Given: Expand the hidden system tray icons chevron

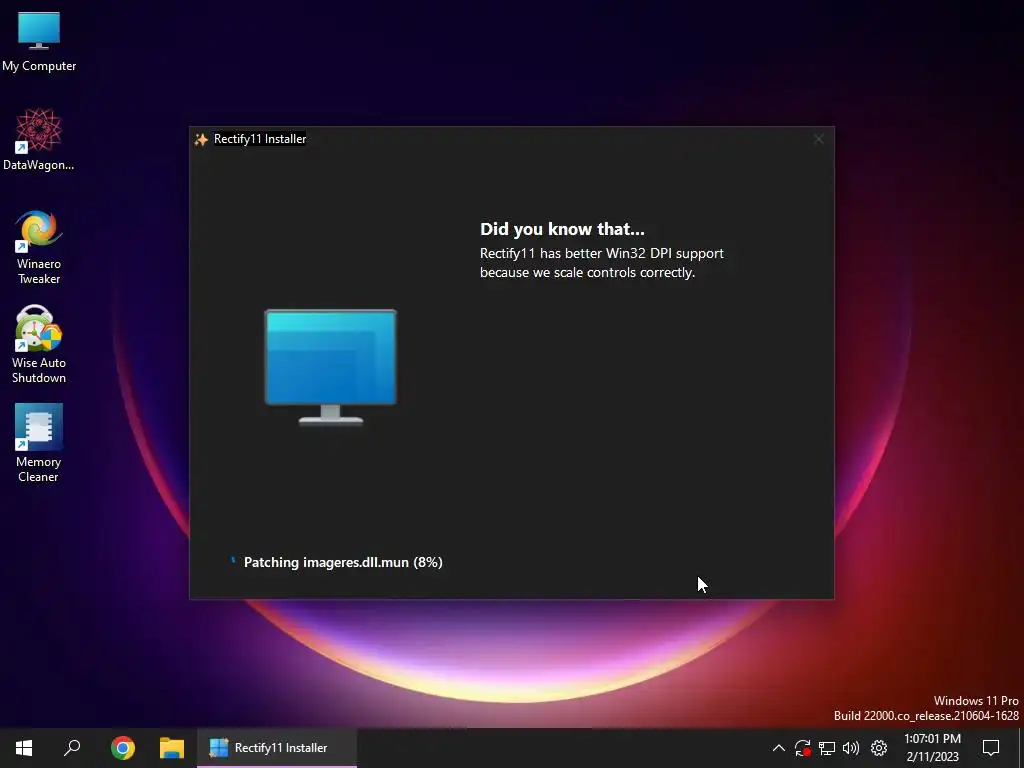Looking at the screenshot, I should [x=778, y=748].
